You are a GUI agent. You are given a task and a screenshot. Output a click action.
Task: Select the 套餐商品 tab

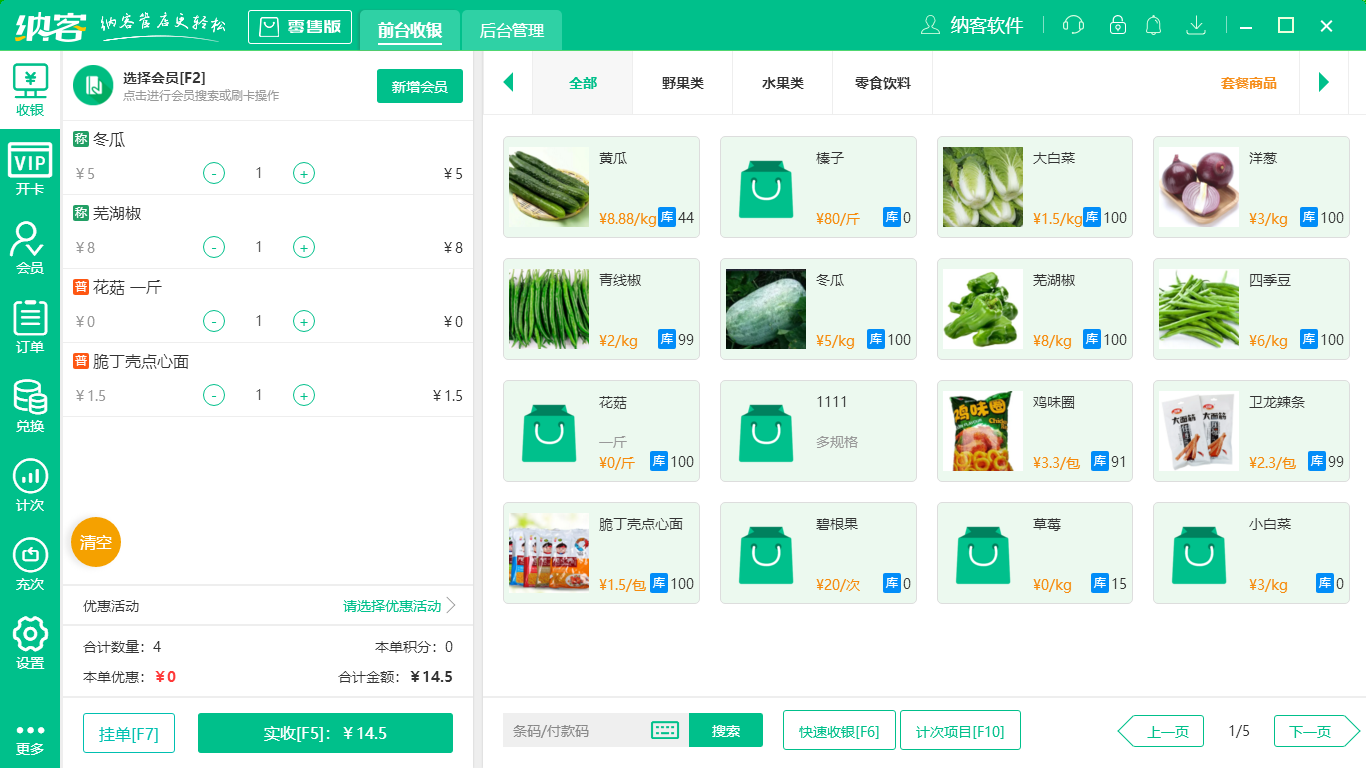(1249, 83)
